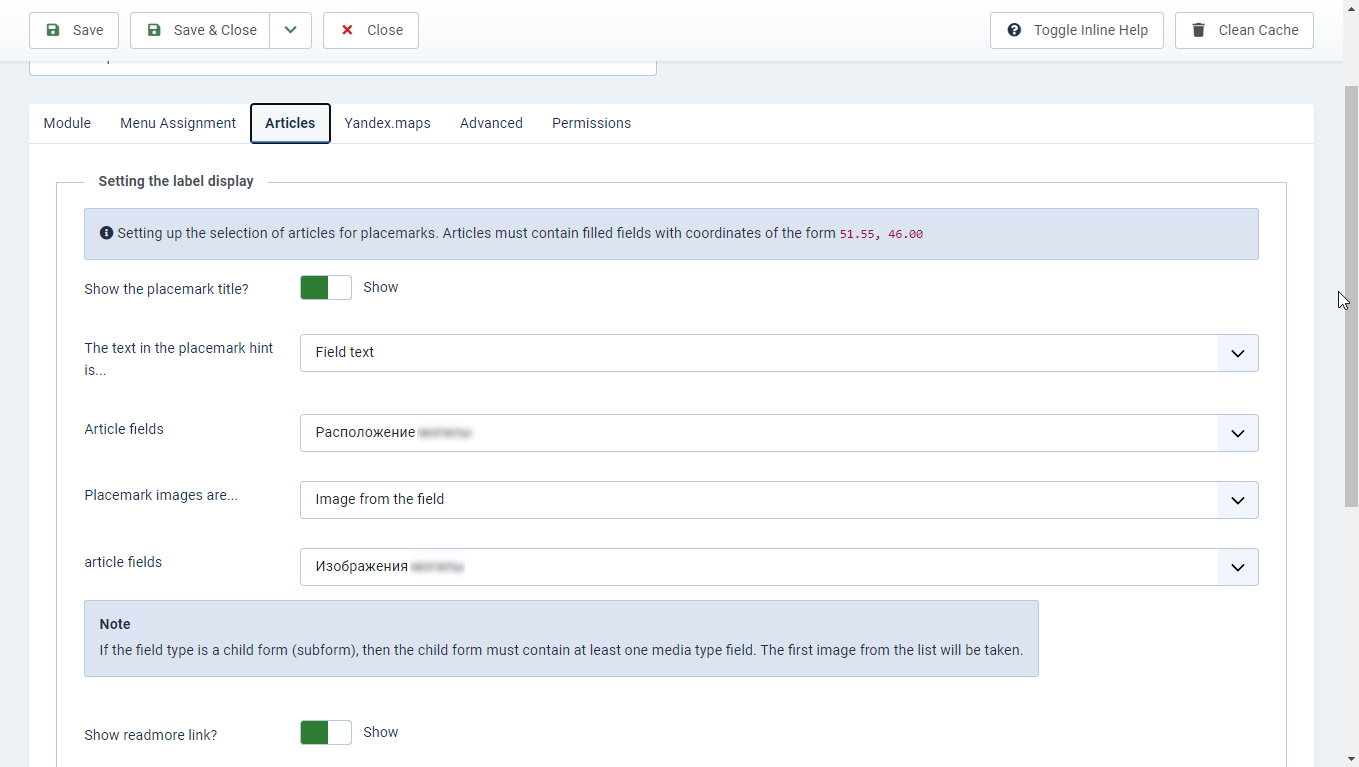
Task: Disable the Show readmore link switch
Action: pos(326,733)
